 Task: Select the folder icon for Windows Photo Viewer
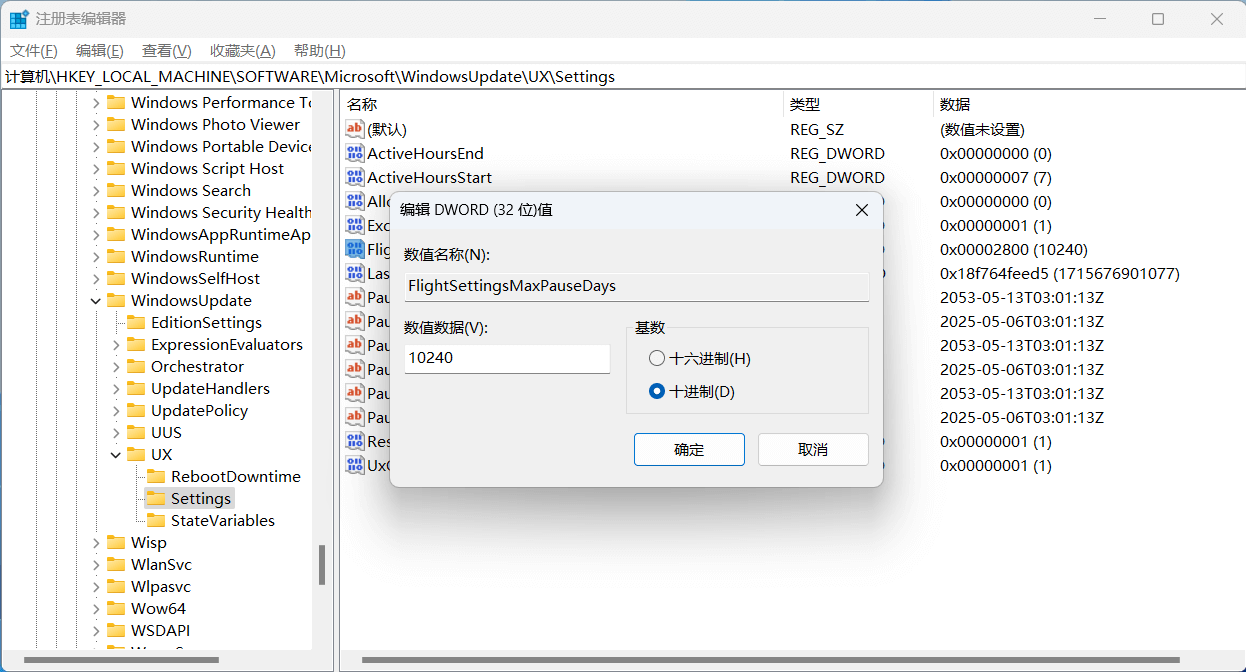click(116, 124)
